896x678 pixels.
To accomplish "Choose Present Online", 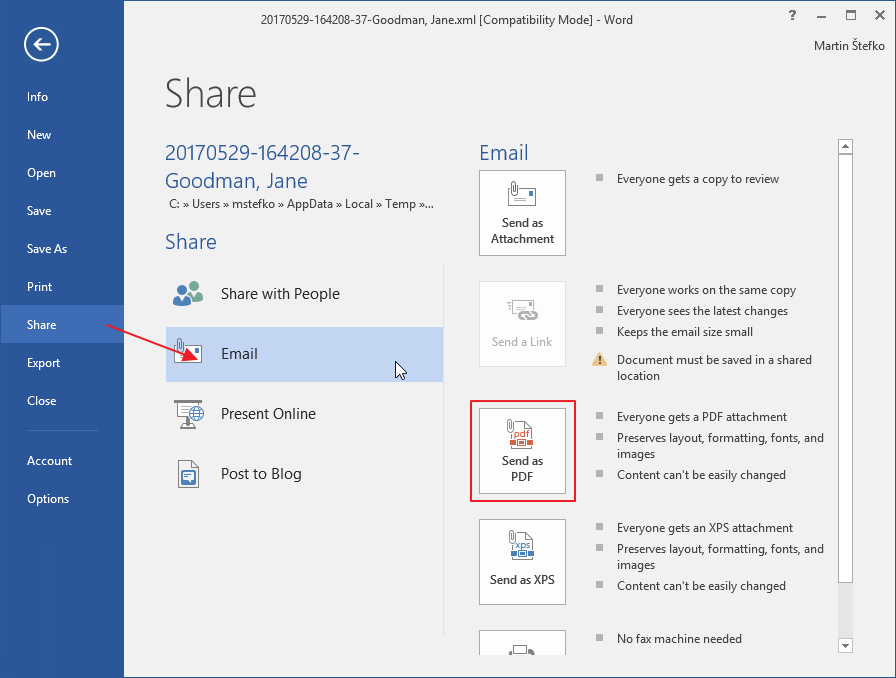I will pyautogui.click(x=304, y=414).
